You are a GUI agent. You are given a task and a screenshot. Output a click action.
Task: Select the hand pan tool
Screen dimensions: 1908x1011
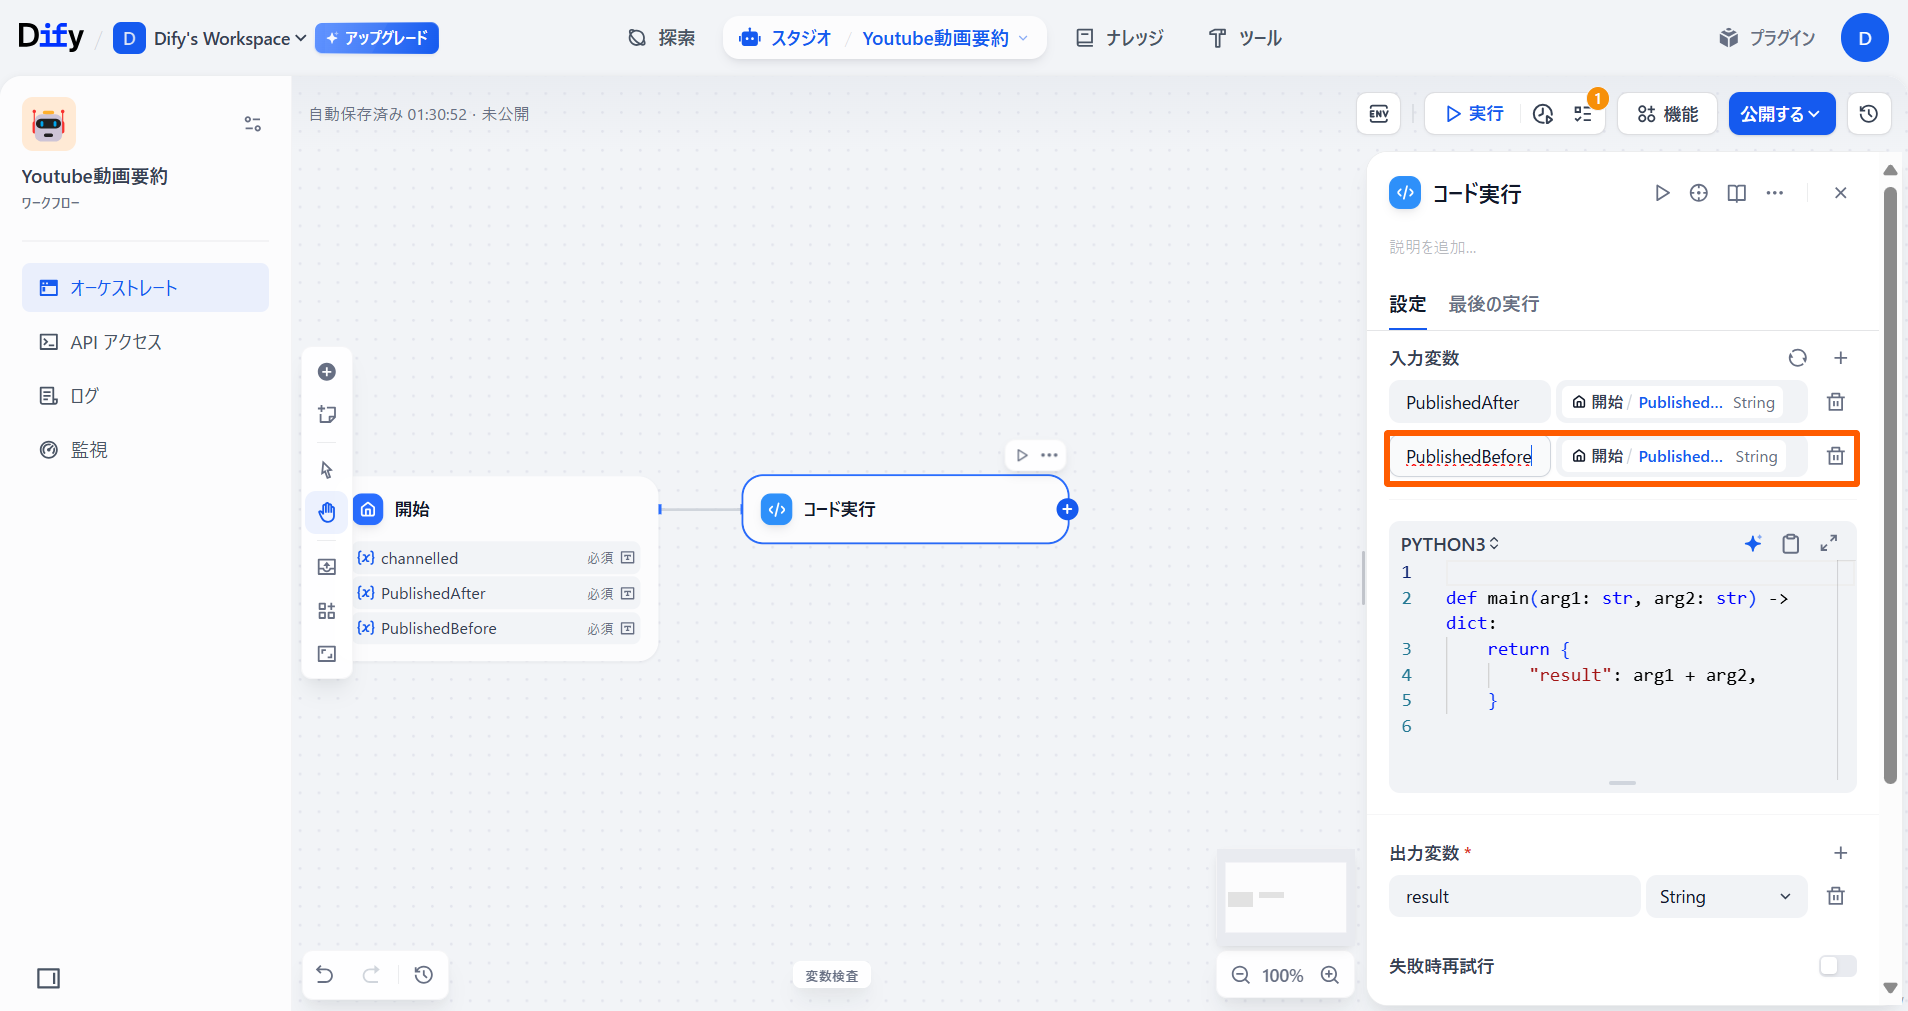[x=327, y=512]
